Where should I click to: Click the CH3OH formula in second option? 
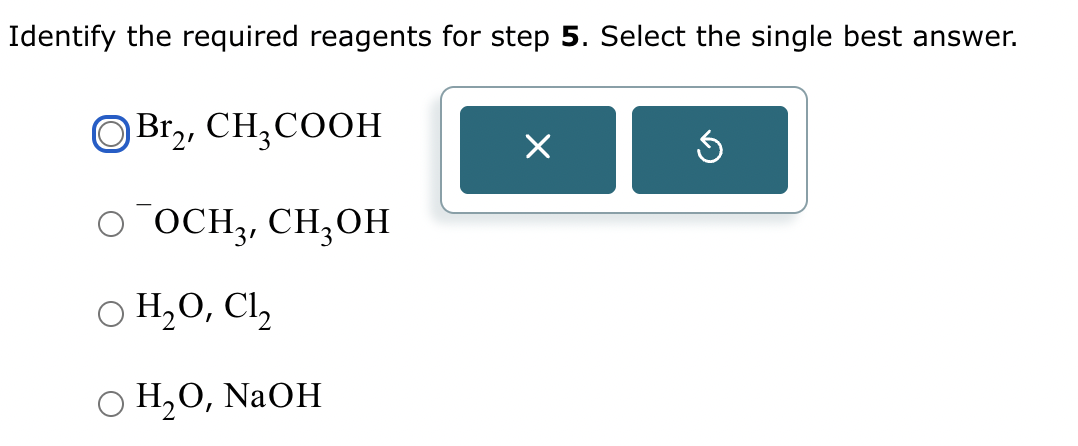coord(329,224)
